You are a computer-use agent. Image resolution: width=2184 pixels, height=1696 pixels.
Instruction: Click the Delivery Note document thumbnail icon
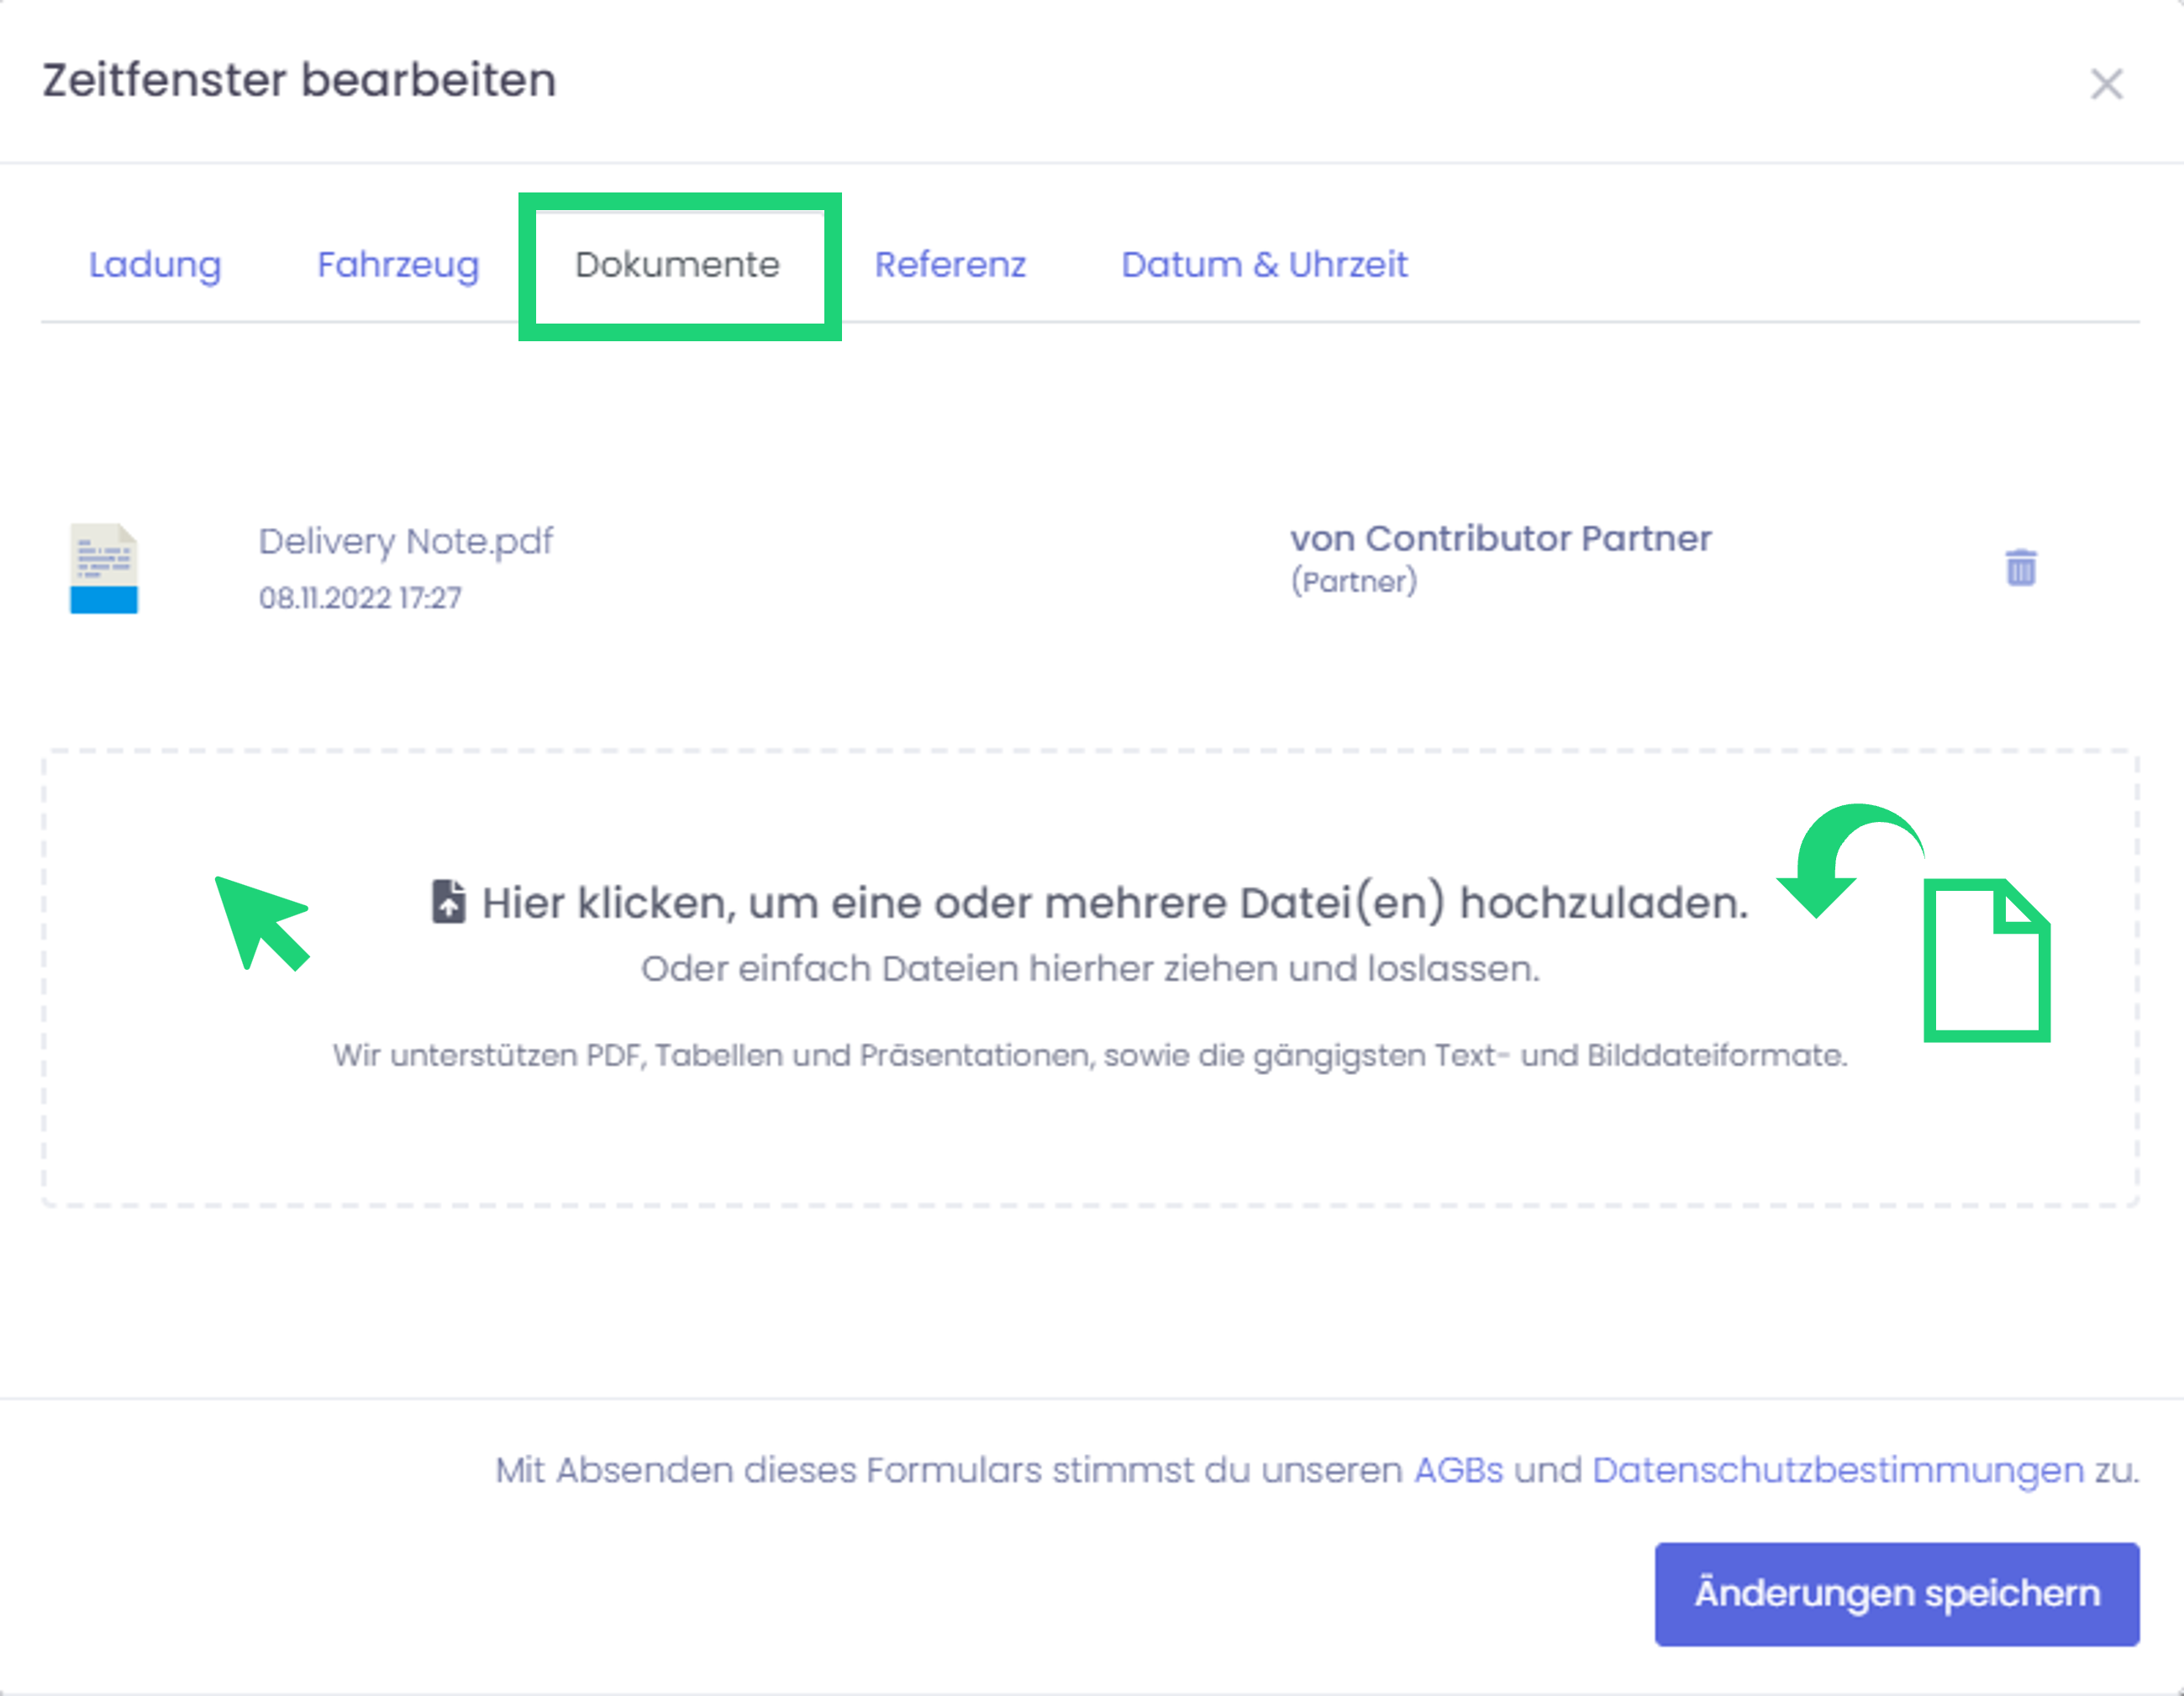[x=104, y=567]
